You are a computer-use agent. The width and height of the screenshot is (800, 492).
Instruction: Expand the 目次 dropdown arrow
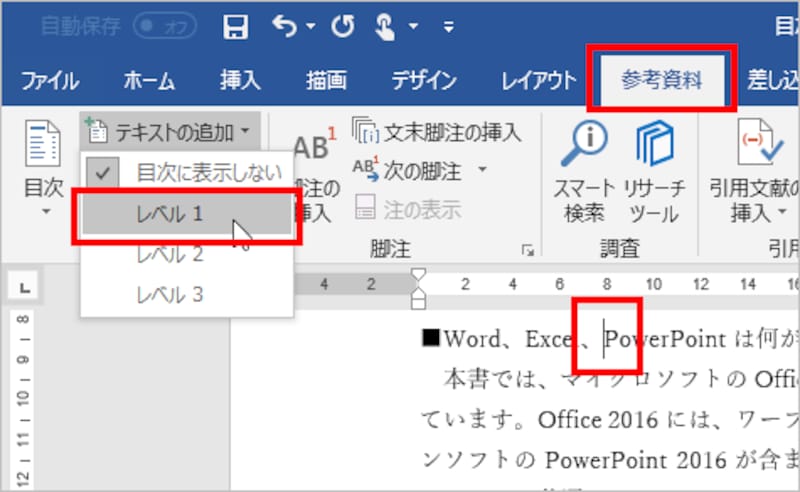(46, 211)
